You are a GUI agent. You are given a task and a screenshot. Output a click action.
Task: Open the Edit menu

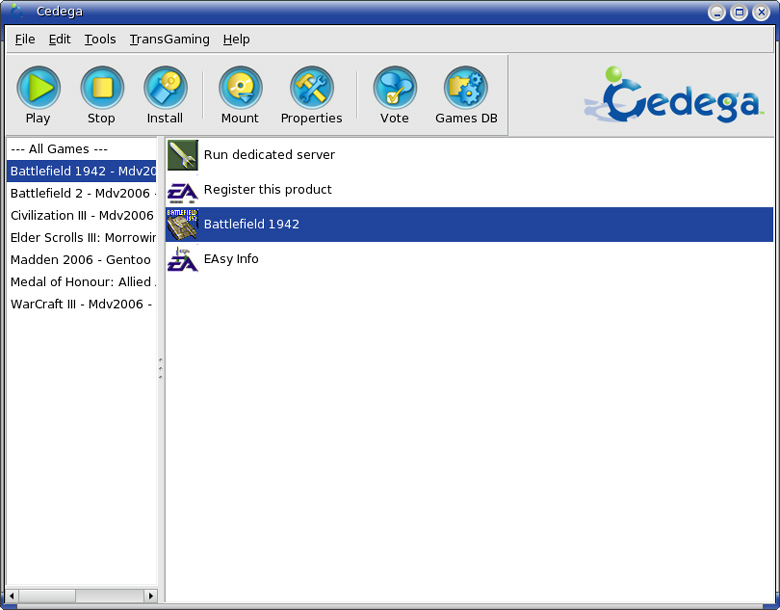coord(60,39)
